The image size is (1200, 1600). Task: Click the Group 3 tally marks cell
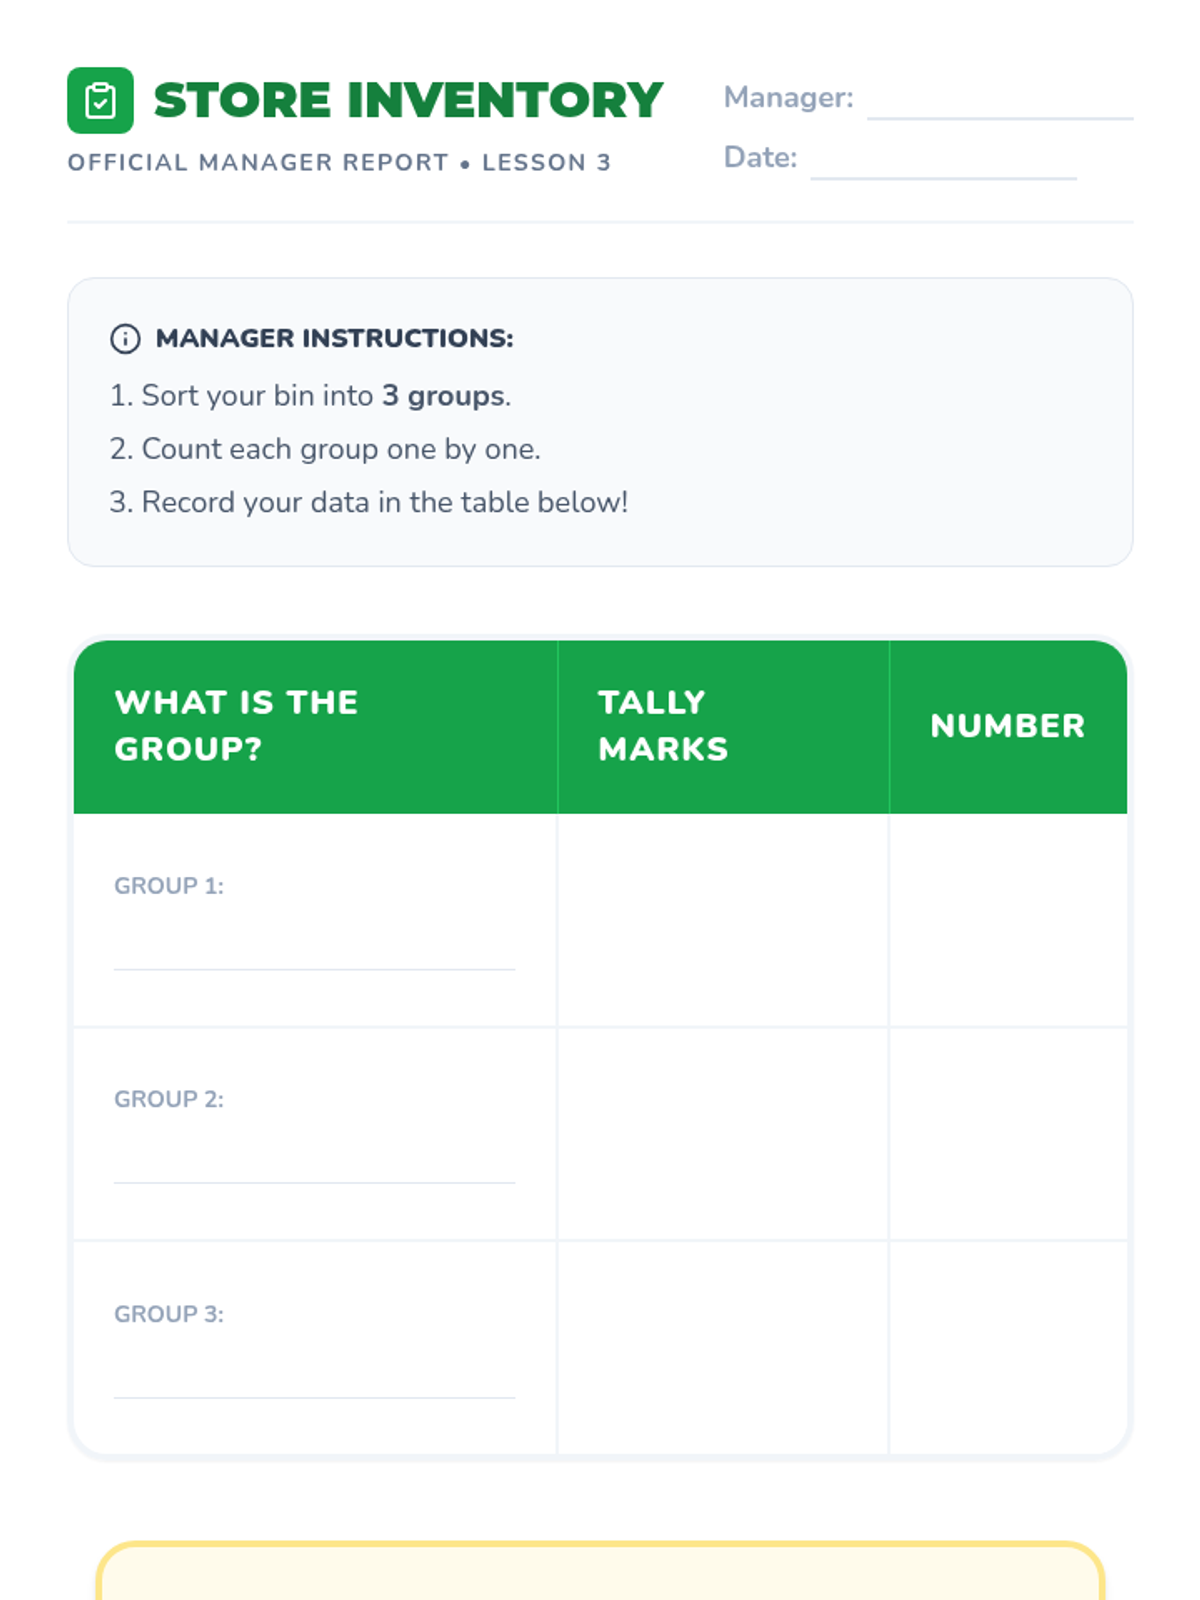click(722, 1348)
